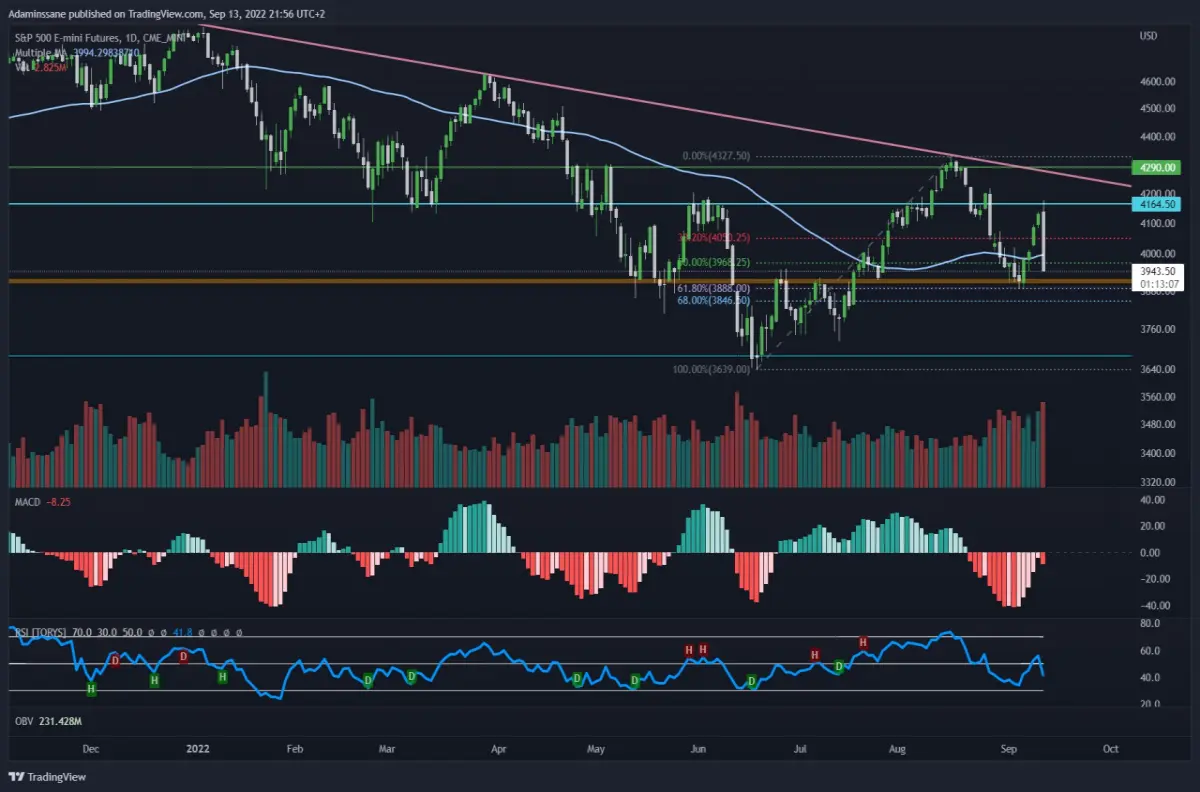The height and width of the screenshot is (792, 1200).
Task: Click the 2022 label on time axis
Action: [197, 747]
